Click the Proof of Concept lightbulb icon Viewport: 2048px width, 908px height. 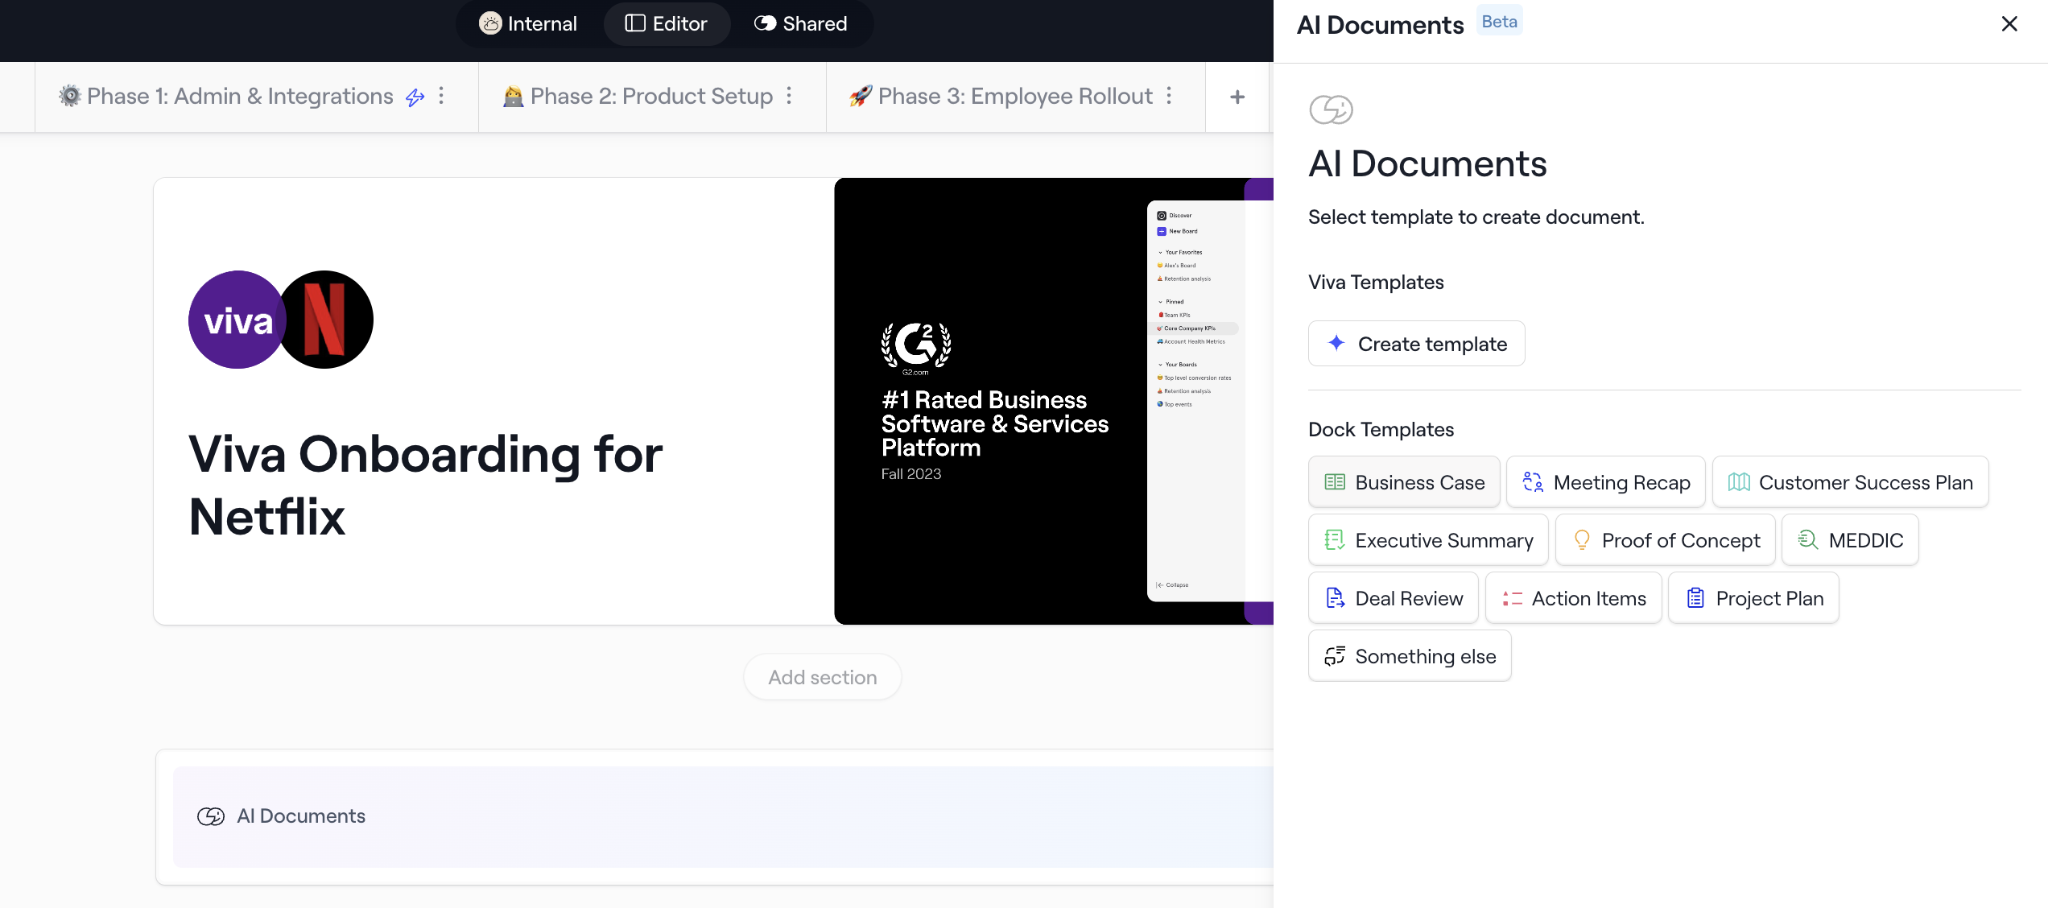coord(1582,540)
